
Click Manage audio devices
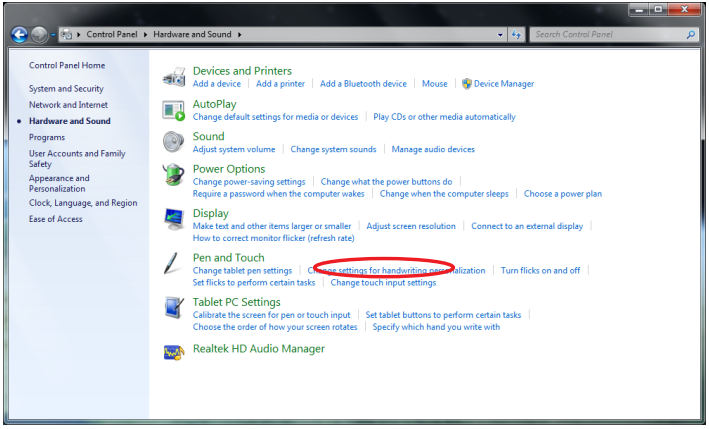433,149
